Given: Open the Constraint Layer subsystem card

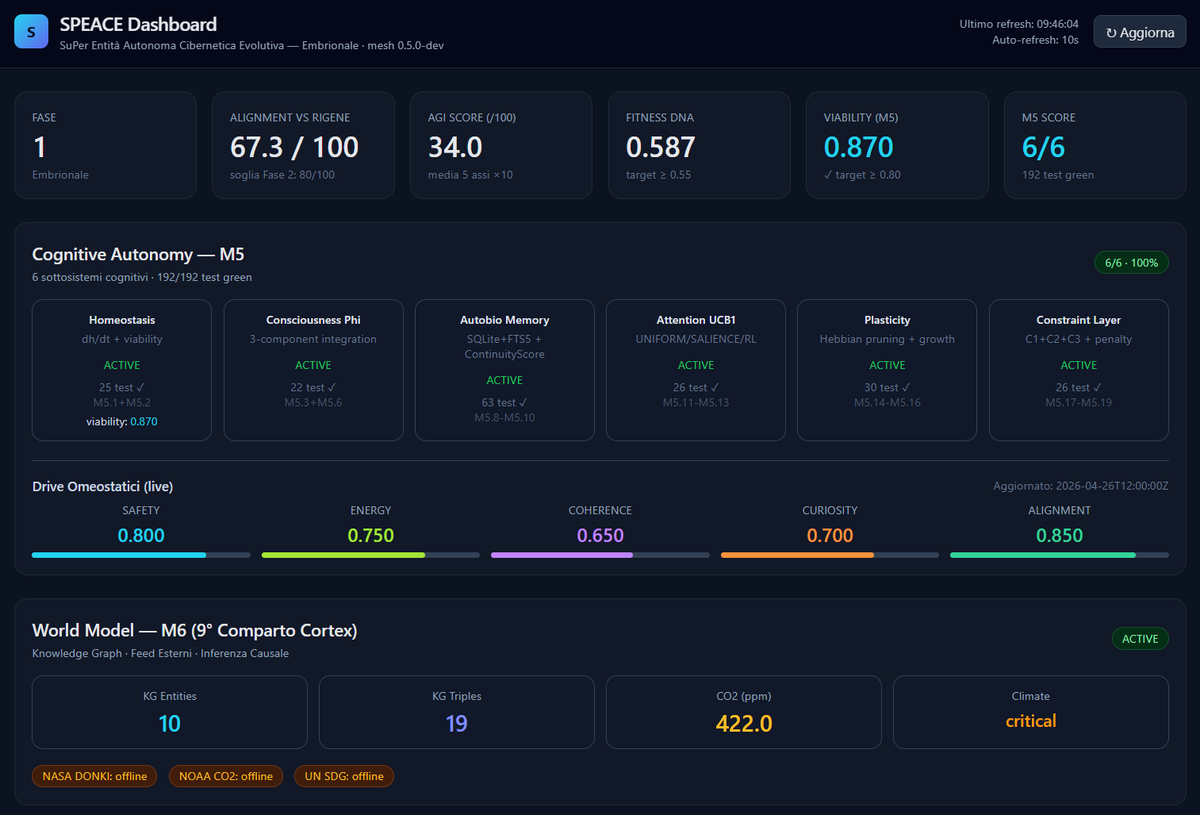Looking at the screenshot, I should (x=1079, y=370).
